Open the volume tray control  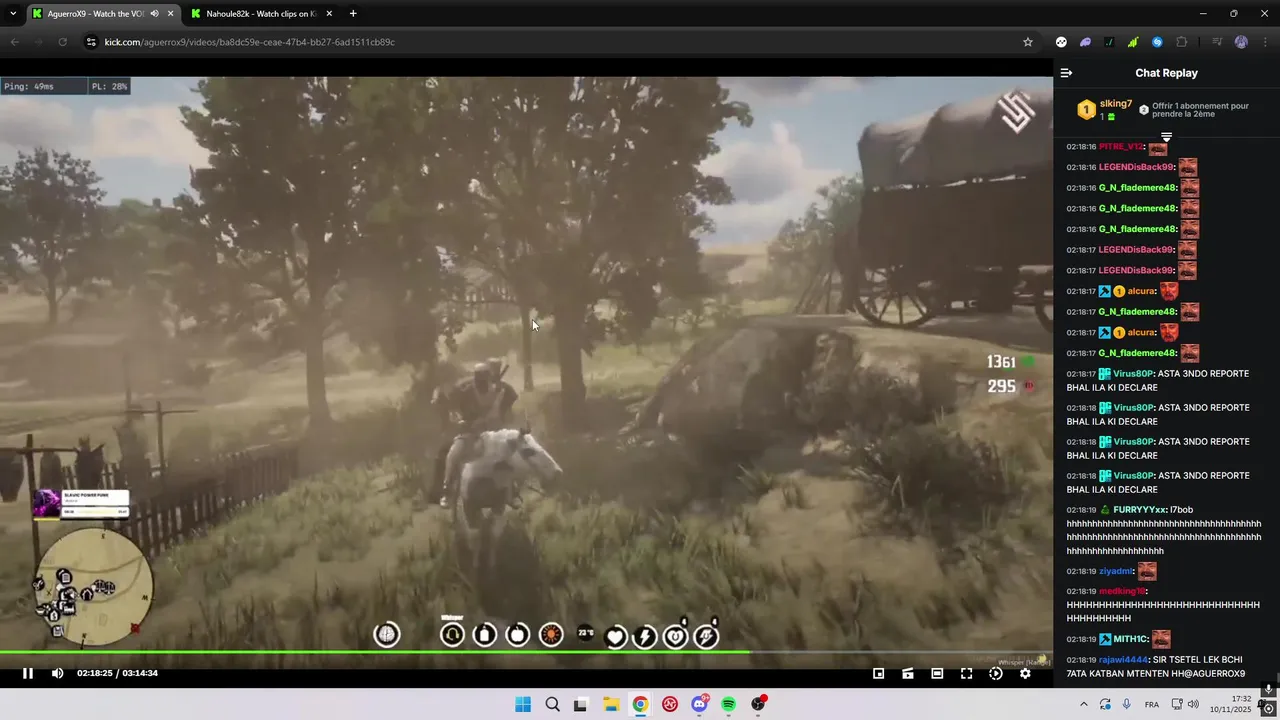point(1192,704)
